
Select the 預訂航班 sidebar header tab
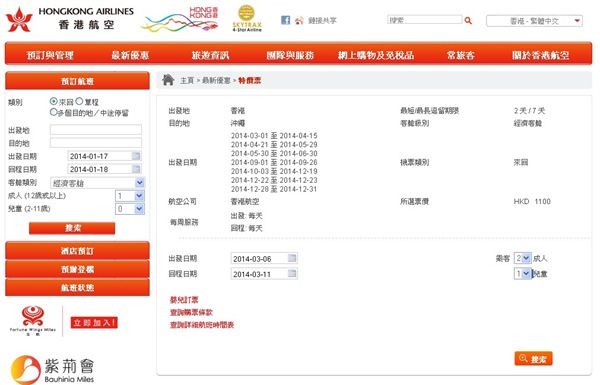tap(77, 81)
